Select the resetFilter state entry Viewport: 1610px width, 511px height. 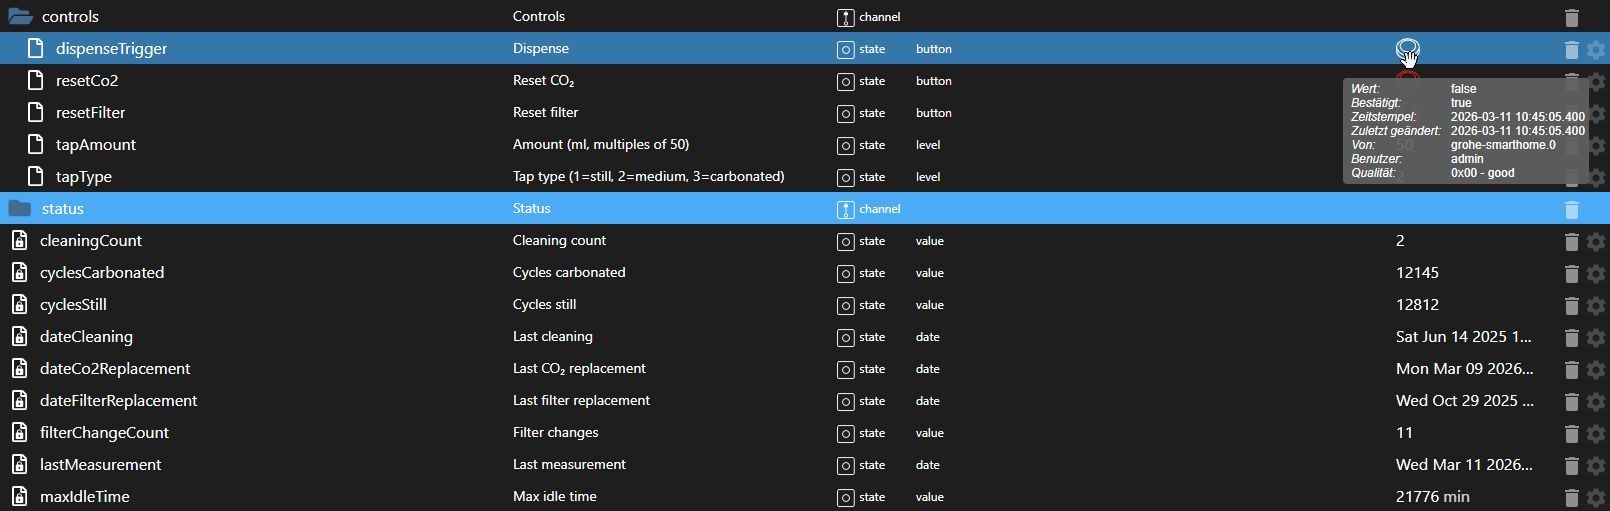click(x=90, y=113)
